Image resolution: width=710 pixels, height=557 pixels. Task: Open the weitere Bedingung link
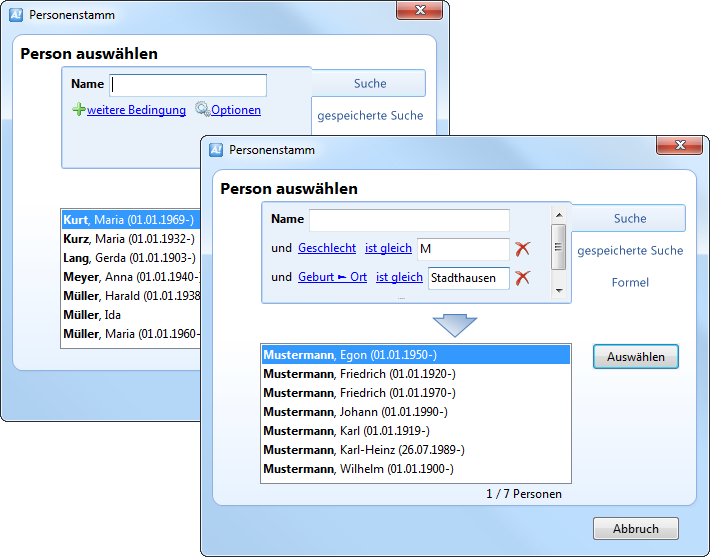pos(136,110)
